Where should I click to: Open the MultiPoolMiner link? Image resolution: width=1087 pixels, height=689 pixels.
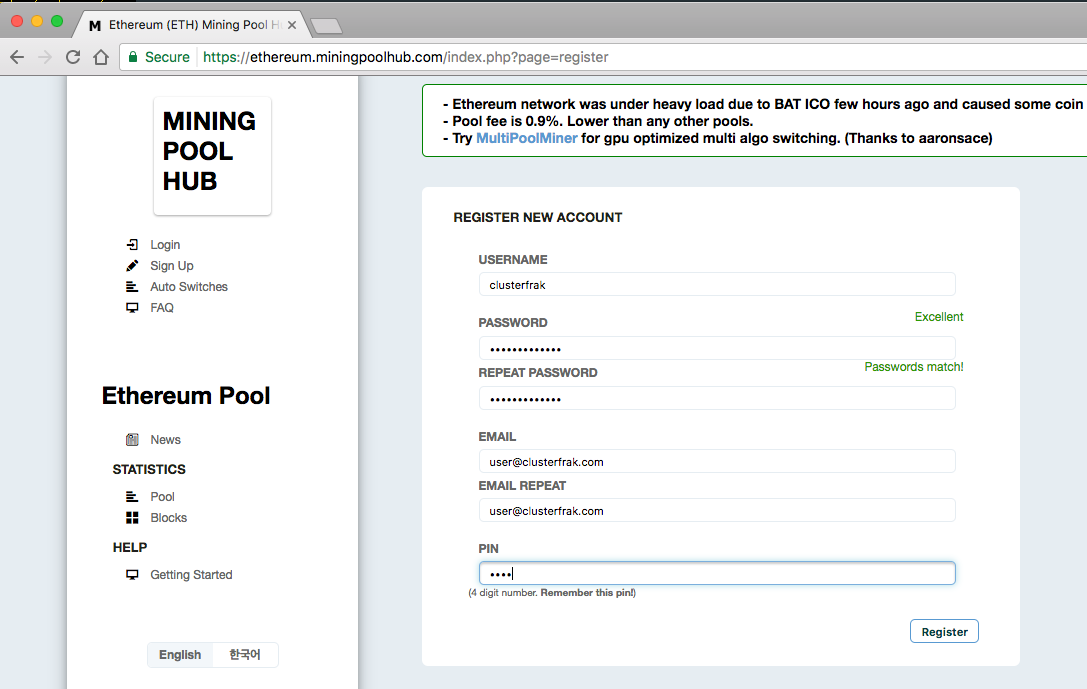coord(526,138)
